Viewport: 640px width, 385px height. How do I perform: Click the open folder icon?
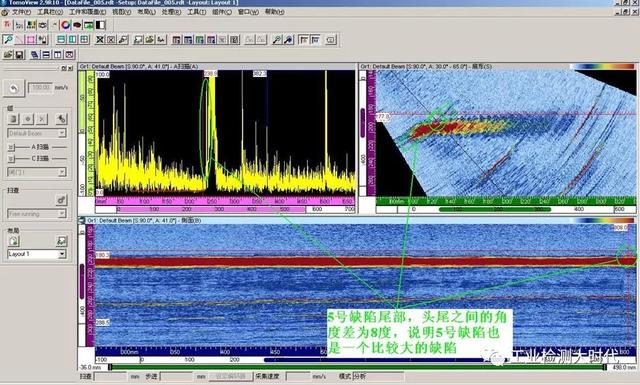pos(8,54)
